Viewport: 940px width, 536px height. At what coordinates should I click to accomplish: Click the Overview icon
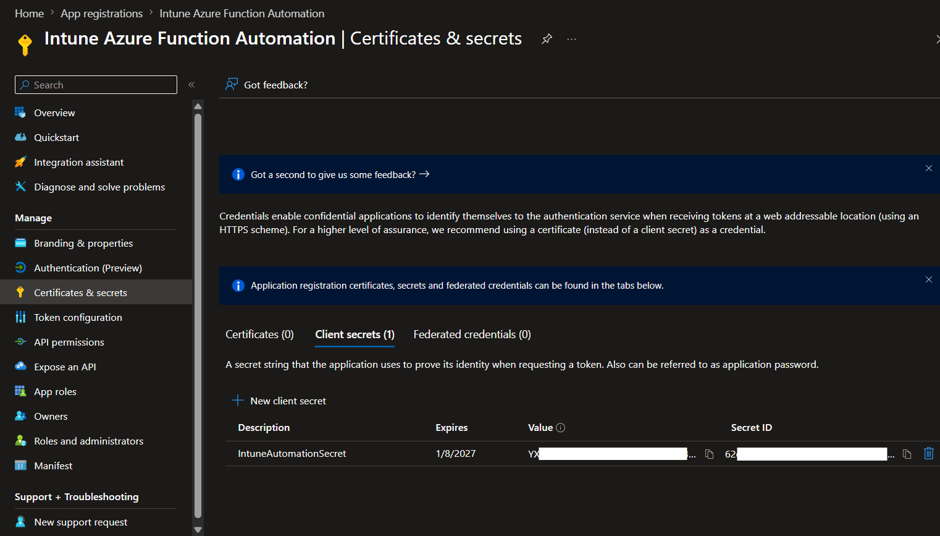click(x=20, y=112)
